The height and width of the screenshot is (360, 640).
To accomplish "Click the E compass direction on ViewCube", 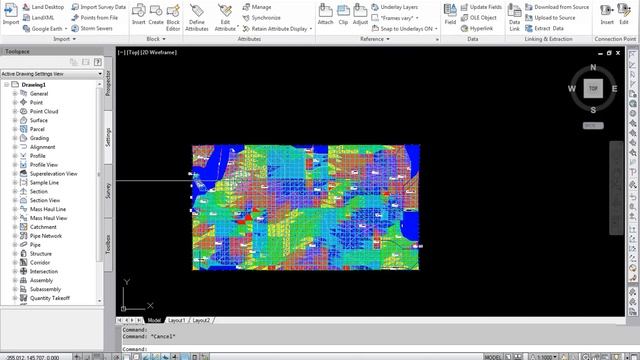I will coord(614,89).
